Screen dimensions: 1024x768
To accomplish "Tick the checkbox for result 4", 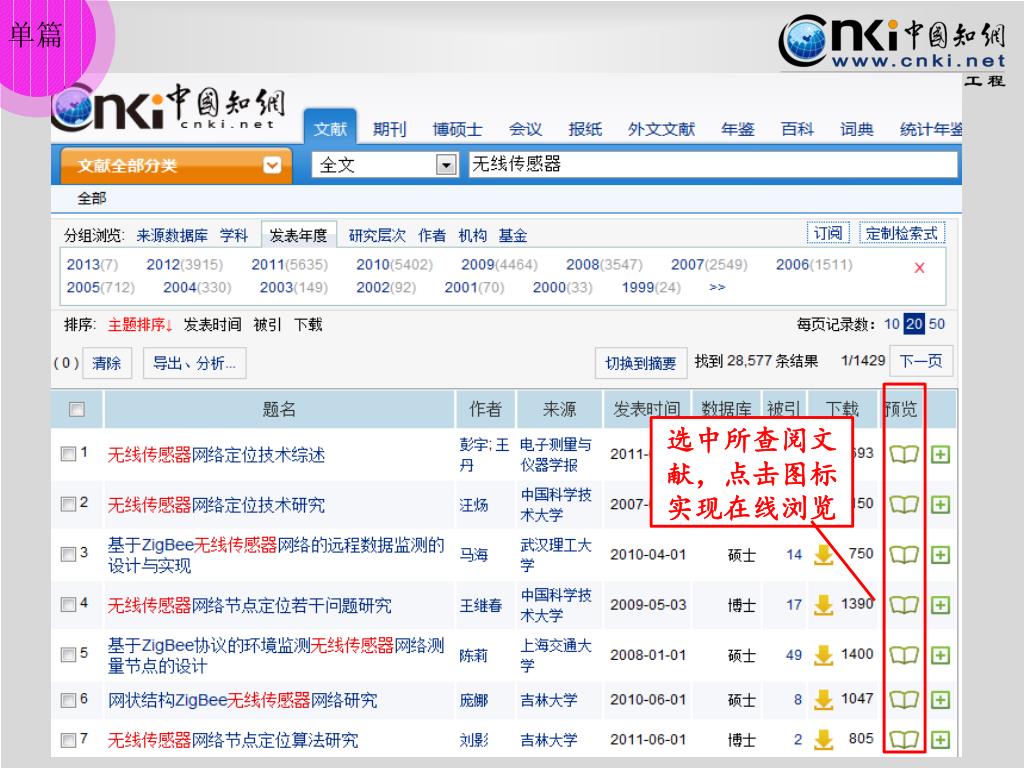I will click(68, 604).
